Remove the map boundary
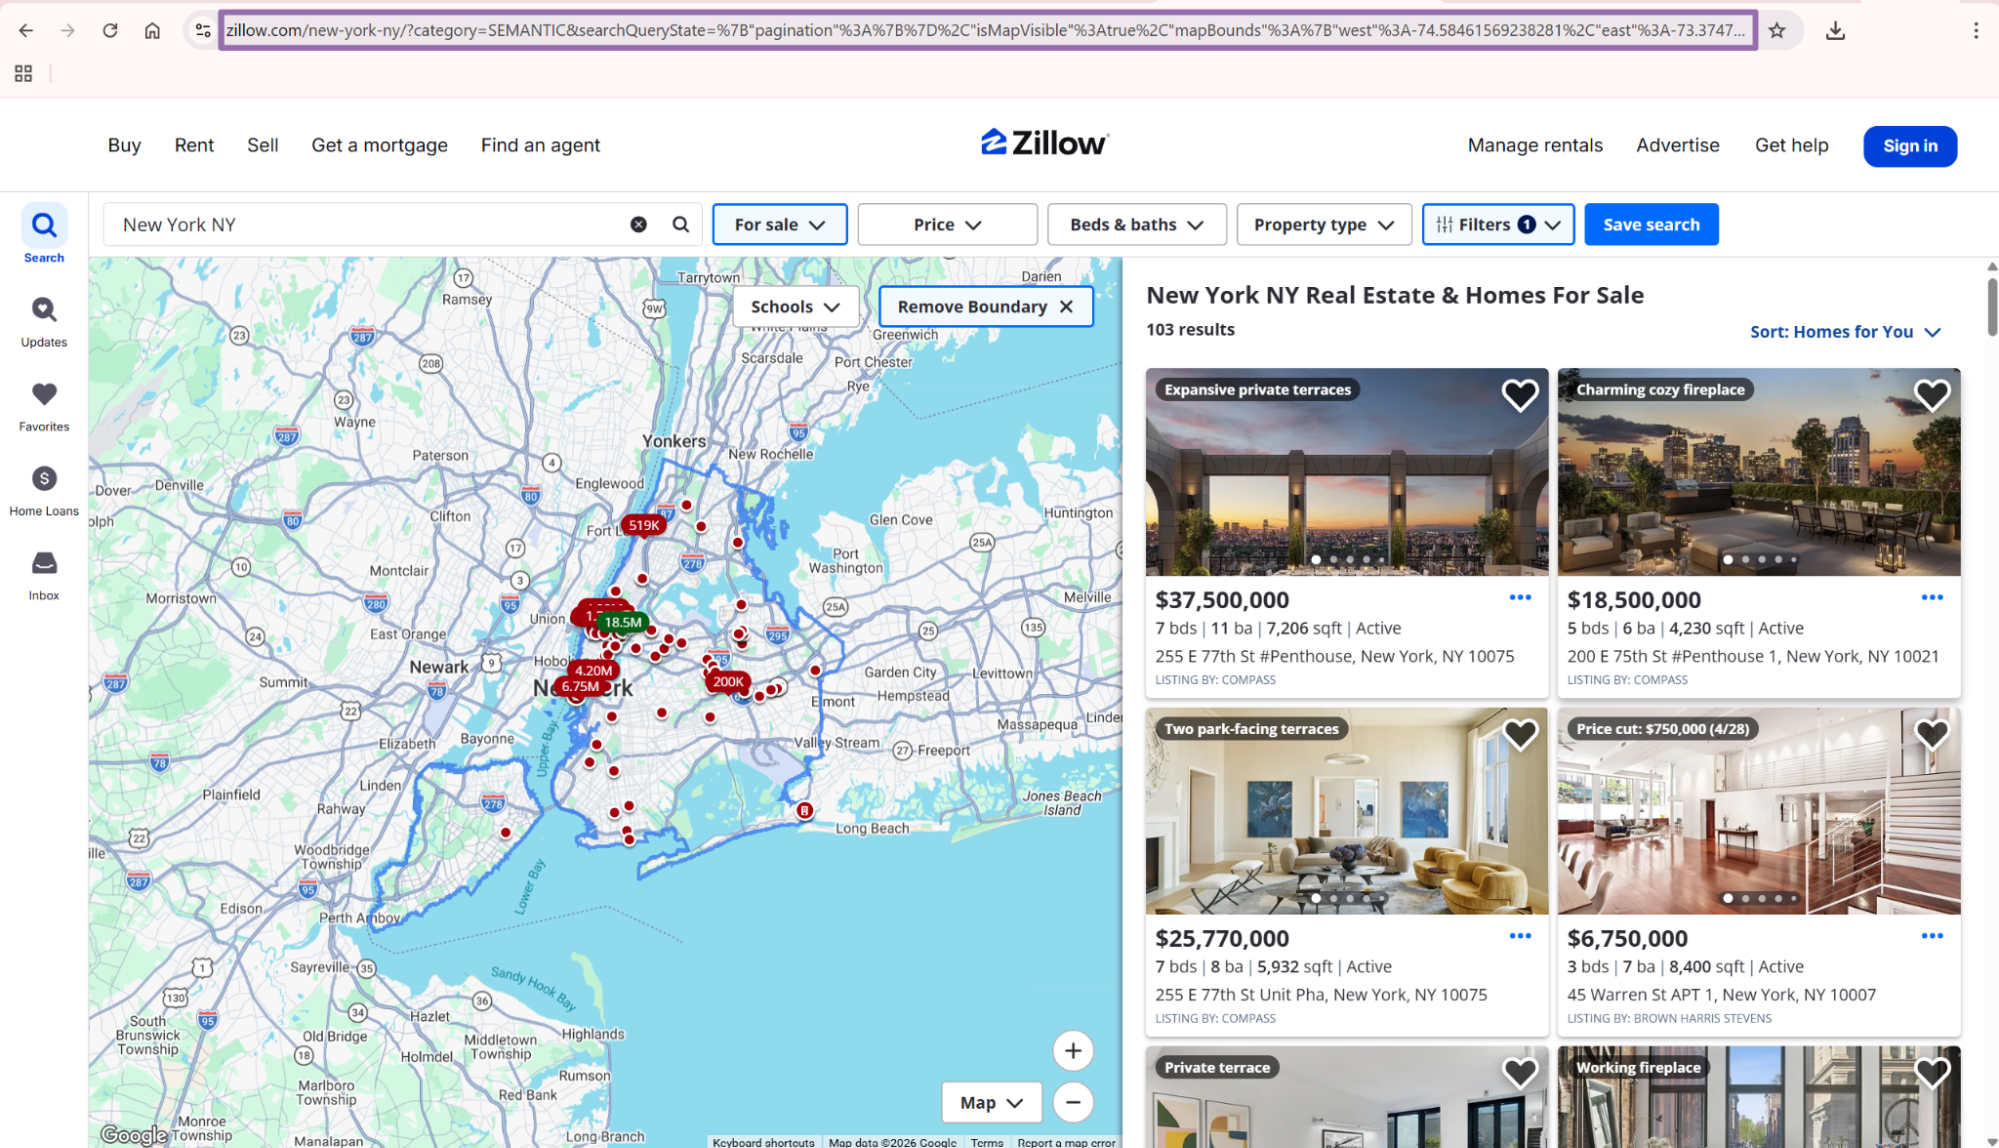1999x1148 pixels. 986,307
